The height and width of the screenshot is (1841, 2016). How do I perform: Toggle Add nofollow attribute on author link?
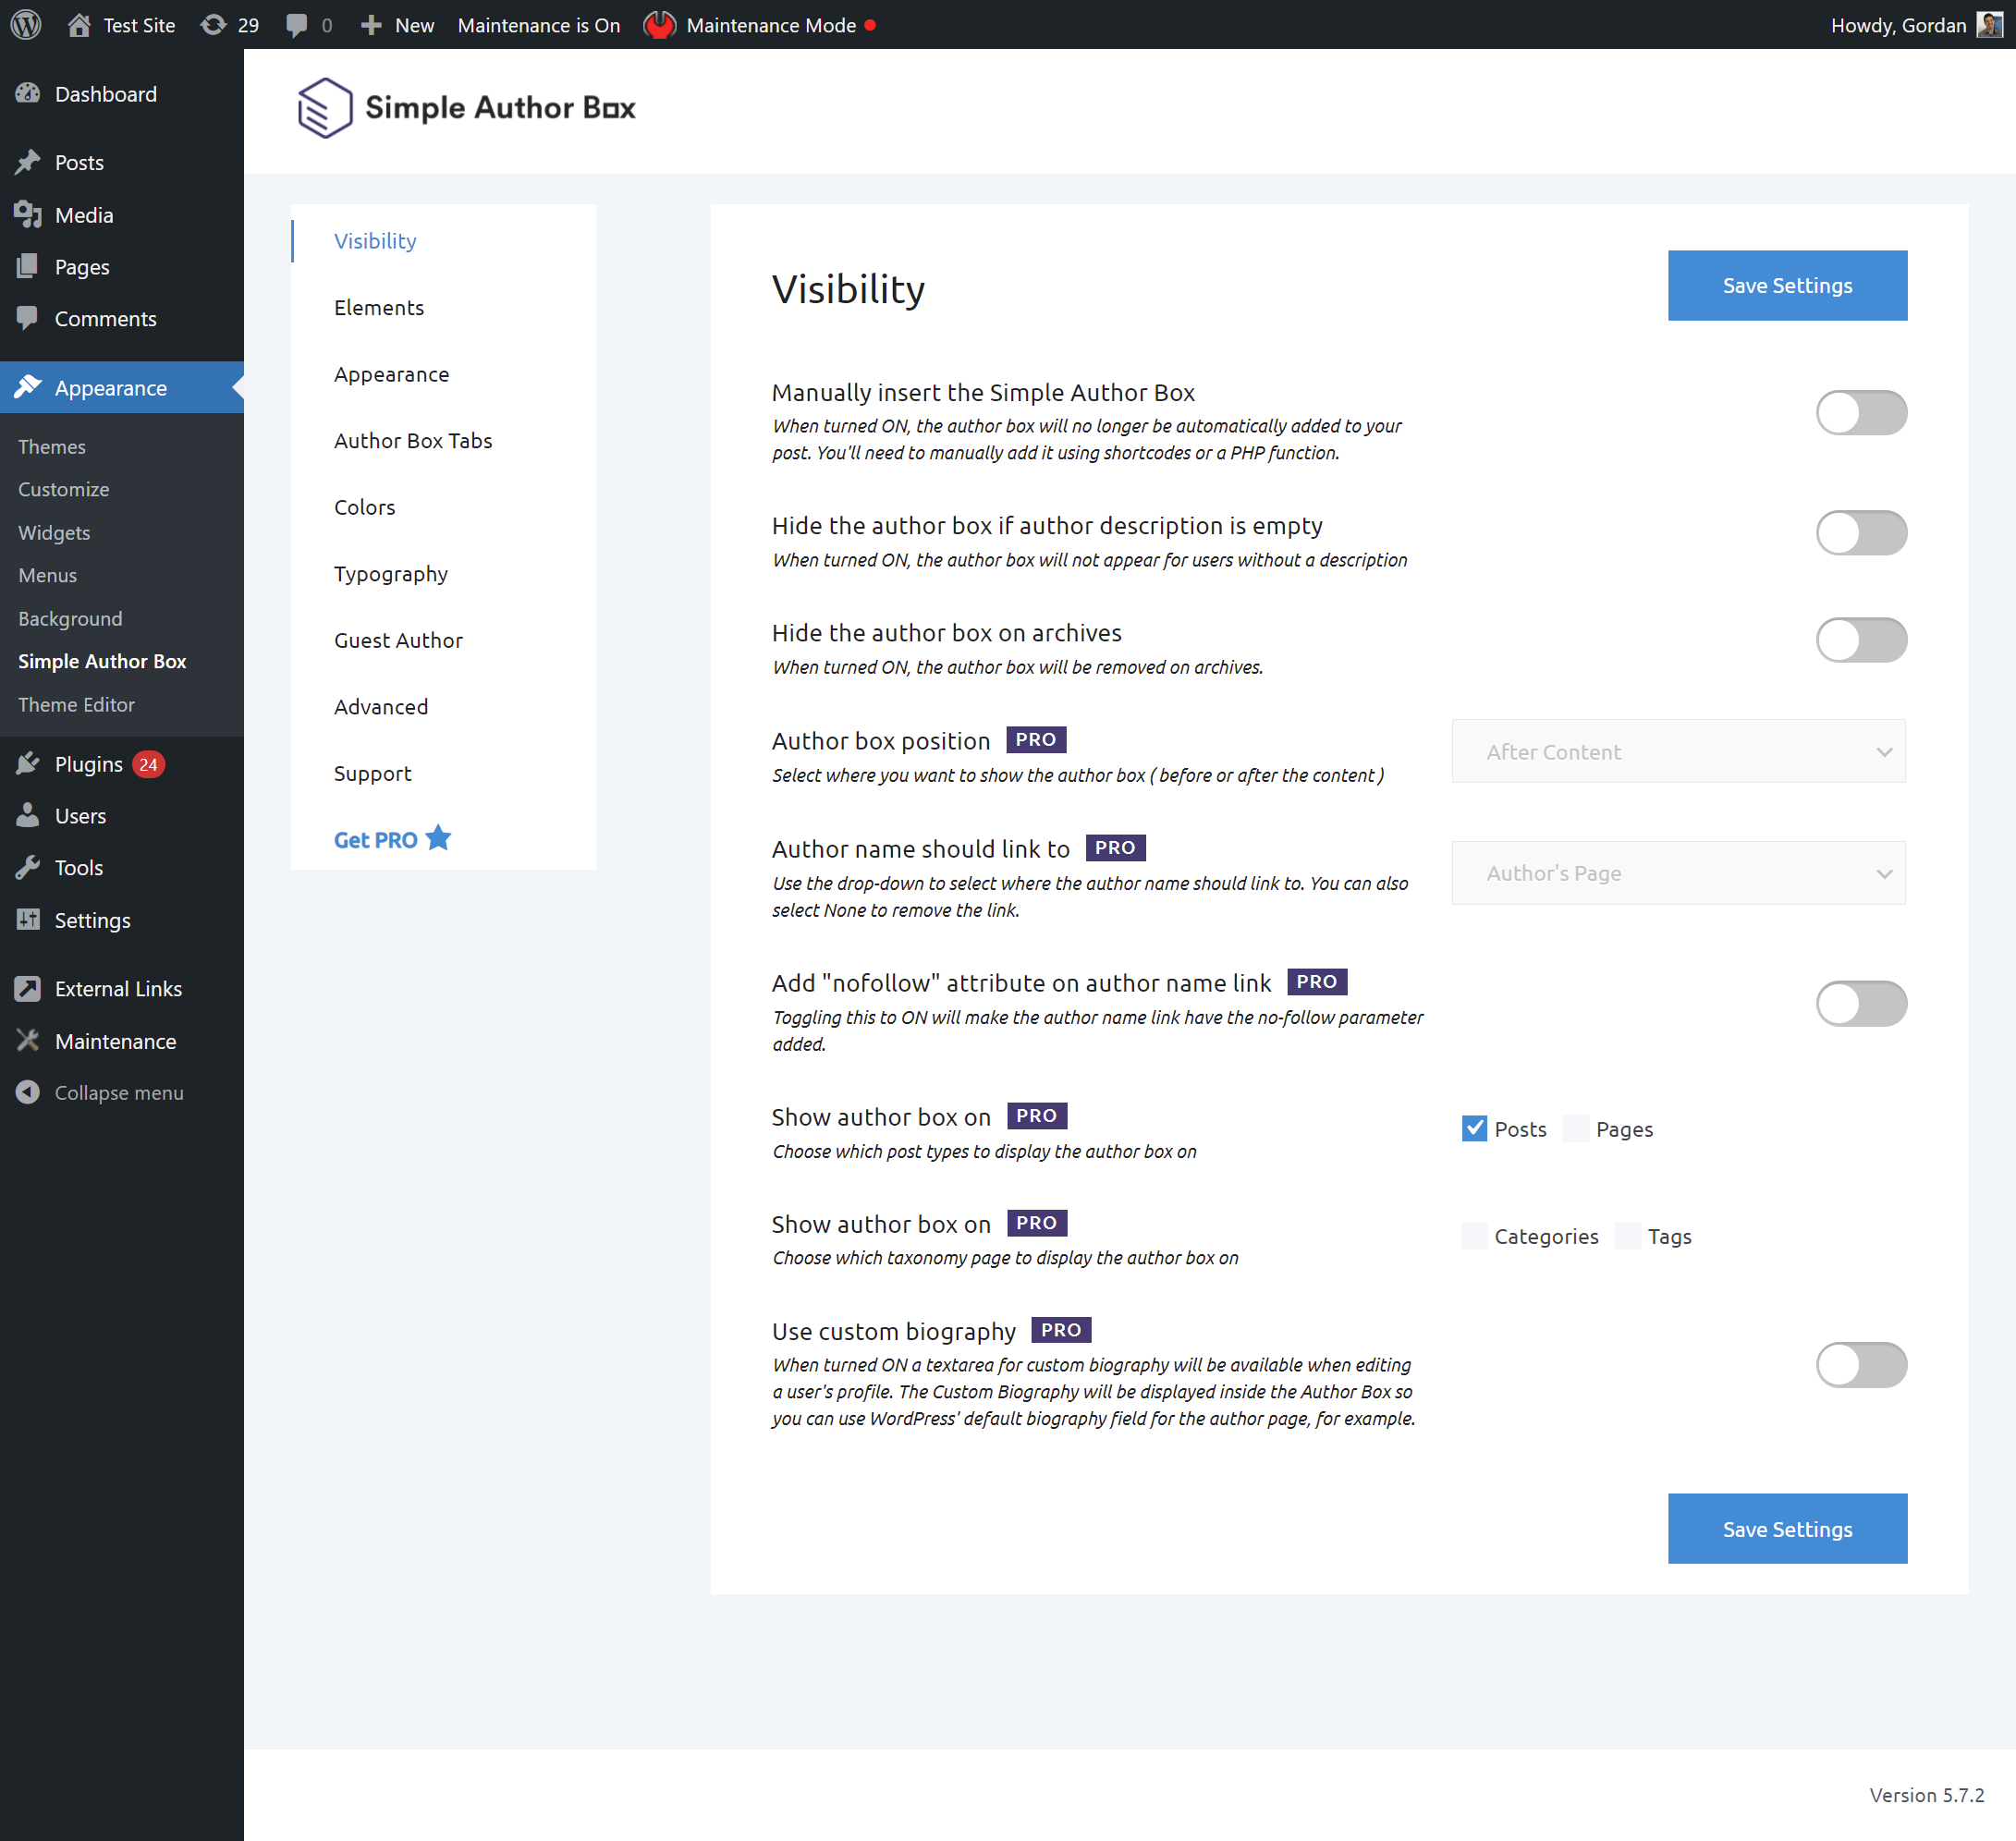click(x=1861, y=1003)
